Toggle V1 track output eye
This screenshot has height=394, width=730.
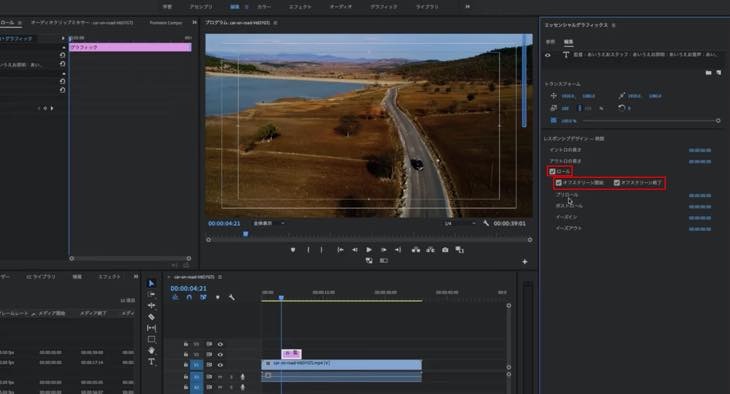[220, 365]
